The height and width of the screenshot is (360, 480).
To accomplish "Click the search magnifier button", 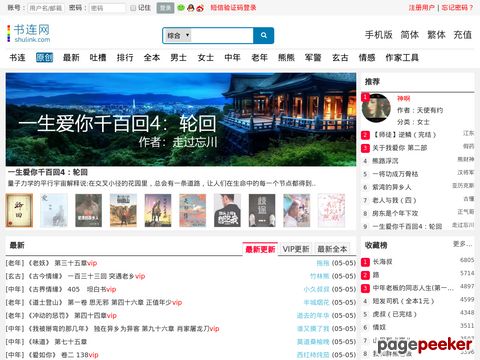I will (x=264, y=35).
